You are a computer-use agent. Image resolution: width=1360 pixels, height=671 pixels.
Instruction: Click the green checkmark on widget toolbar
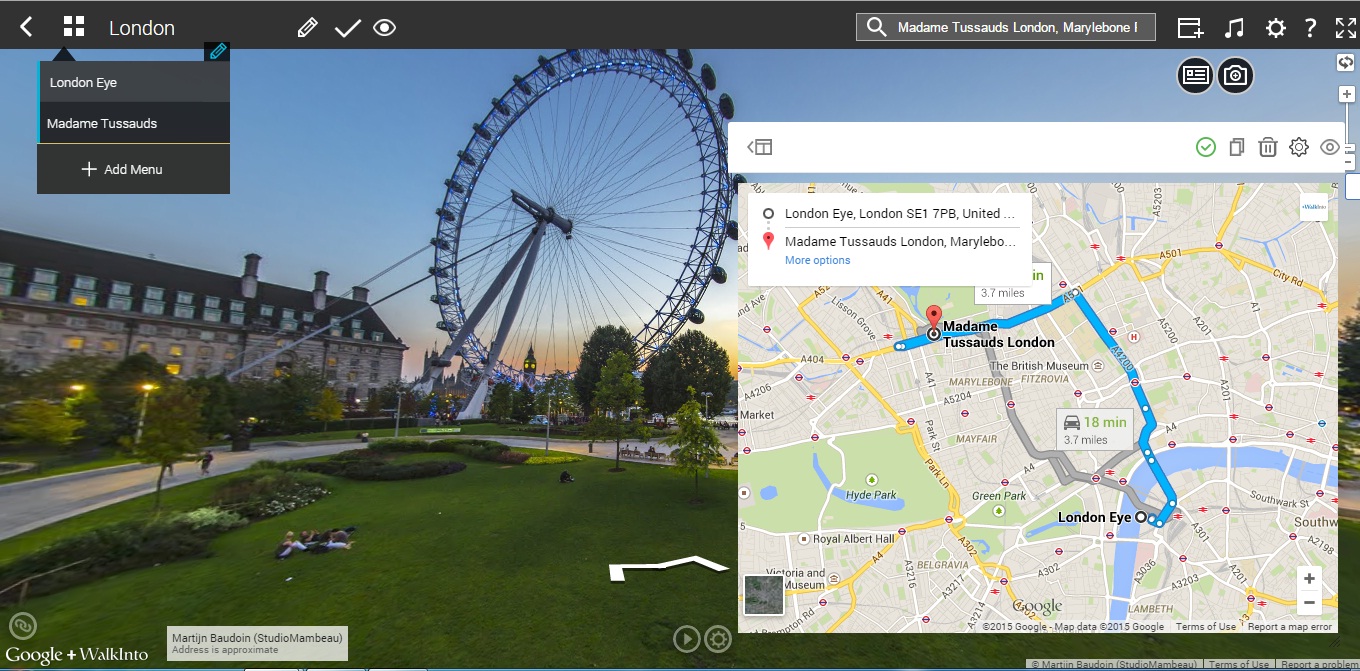click(1206, 147)
